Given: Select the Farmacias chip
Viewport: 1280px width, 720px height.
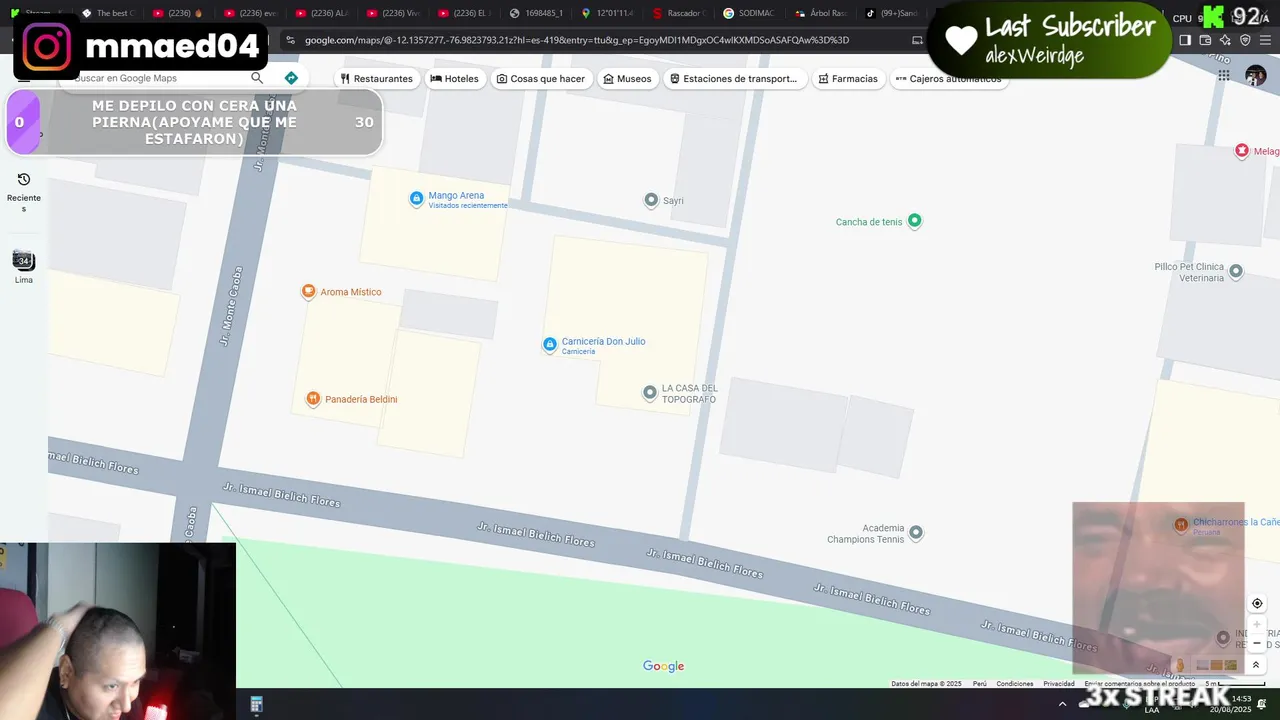Looking at the screenshot, I should point(848,79).
